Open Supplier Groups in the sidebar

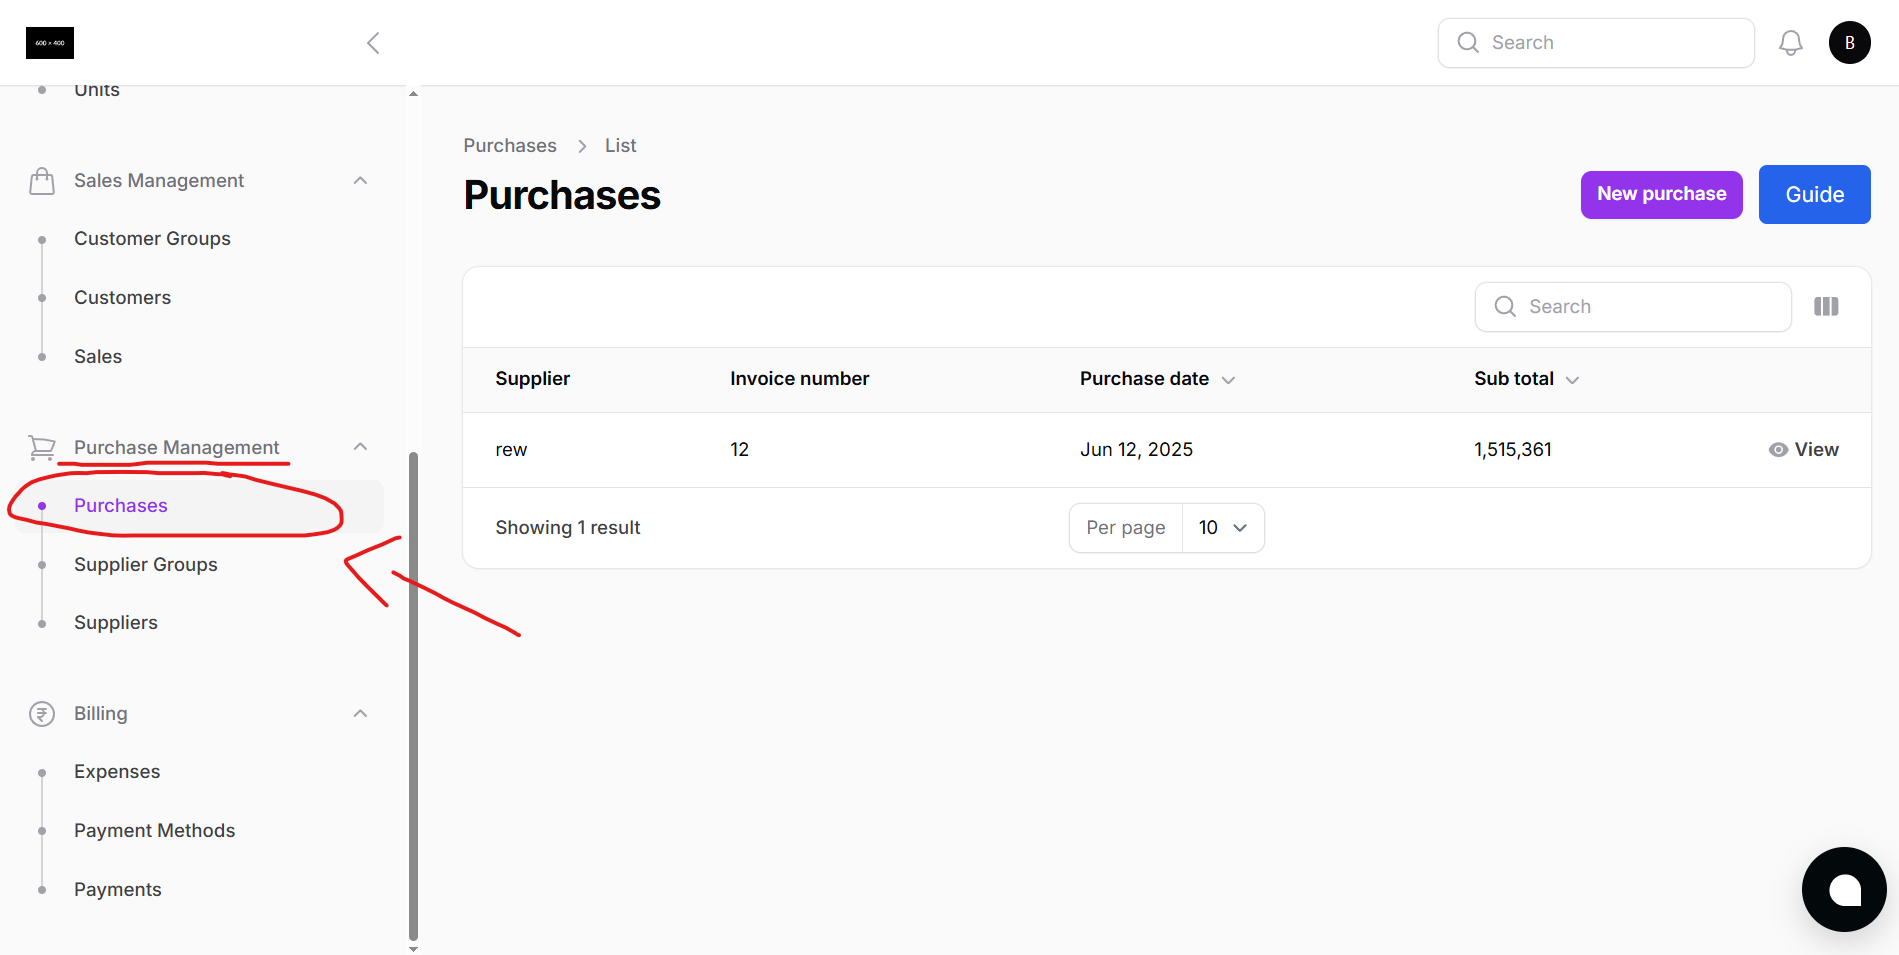pyautogui.click(x=146, y=565)
